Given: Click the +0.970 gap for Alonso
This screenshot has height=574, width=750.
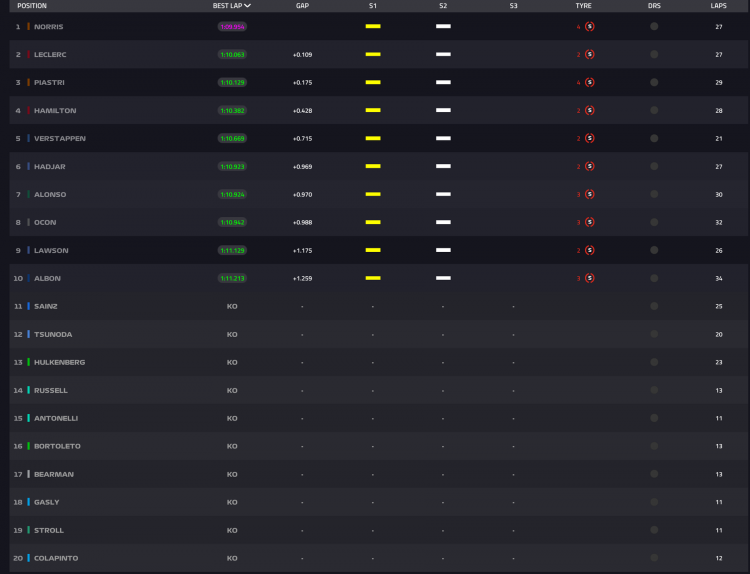Looking at the screenshot, I should tap(302, 195).
